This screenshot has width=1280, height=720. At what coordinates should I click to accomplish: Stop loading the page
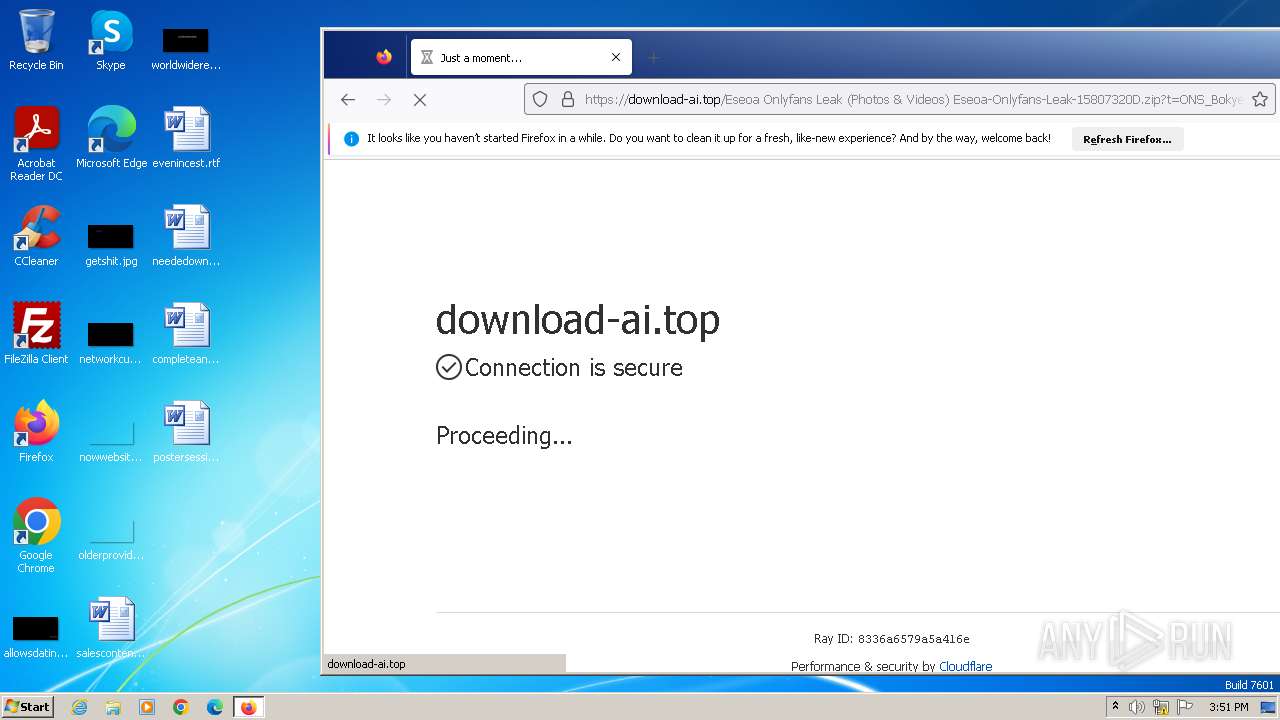click(420, 99)
